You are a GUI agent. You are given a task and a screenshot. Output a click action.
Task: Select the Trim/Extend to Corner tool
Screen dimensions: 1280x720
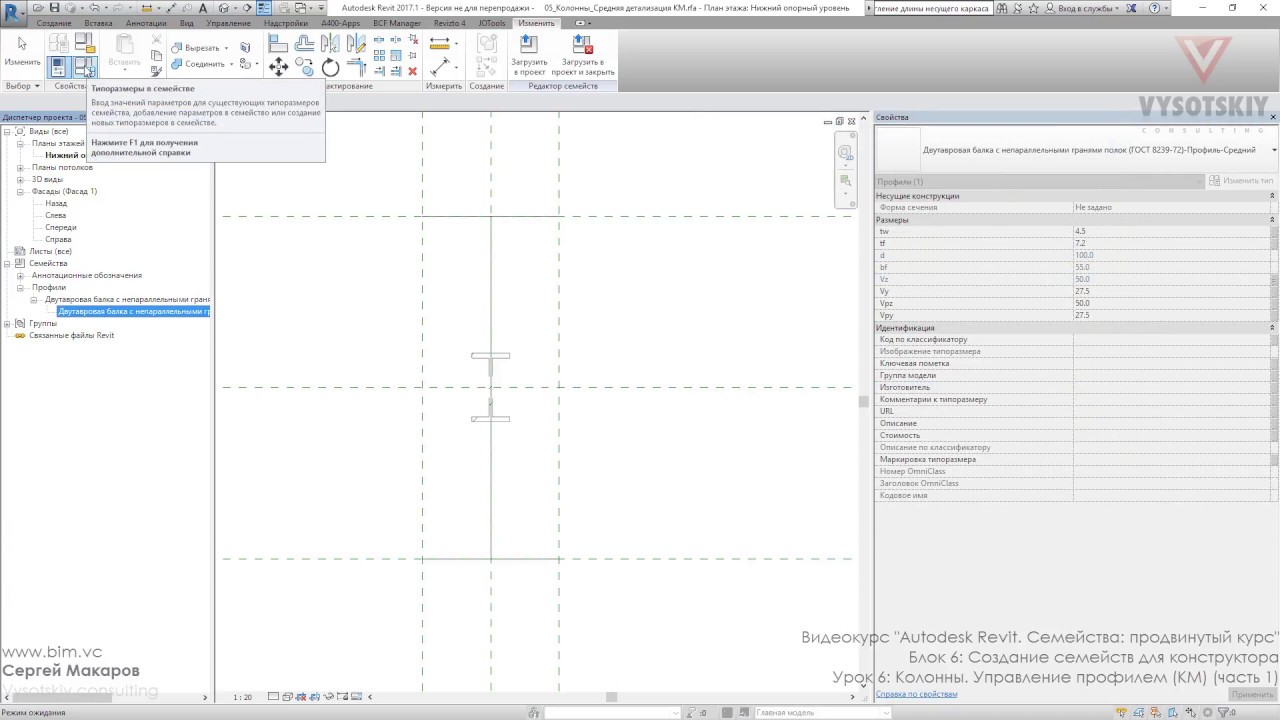click(x=356, y=67)
